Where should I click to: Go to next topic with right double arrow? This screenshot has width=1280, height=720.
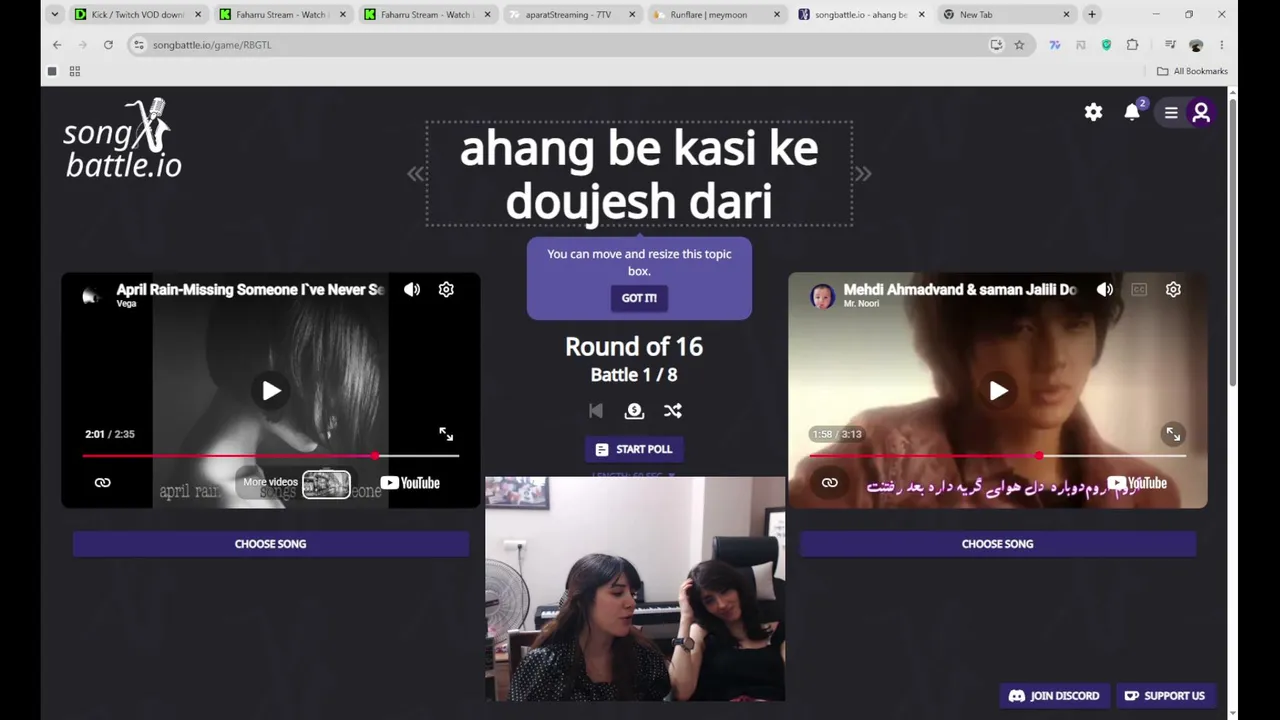point(862,174)
